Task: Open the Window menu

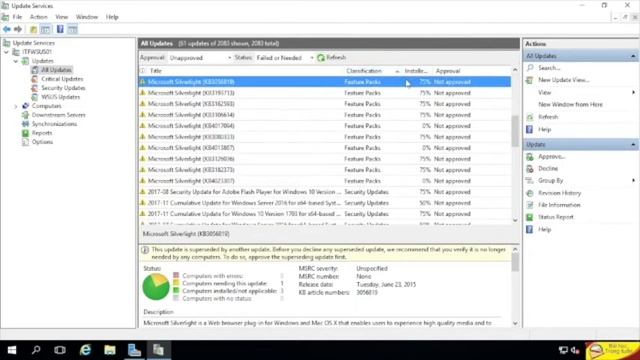Action: click(87, 17)
